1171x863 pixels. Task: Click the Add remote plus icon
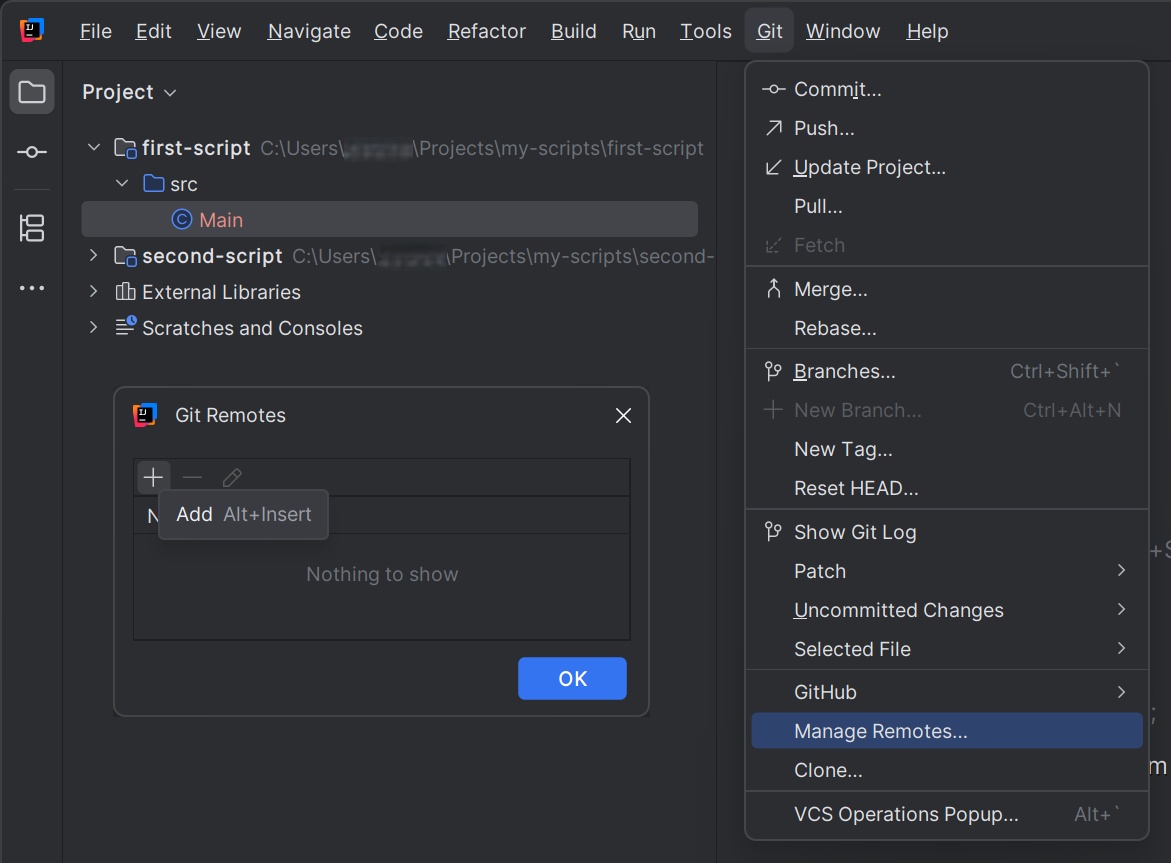click(x=153, y=477)
